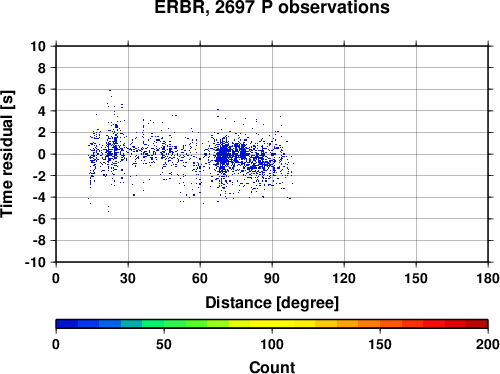Click the y-axis tick label '0'
The image size is (500, 374).
tap(42, 154)
